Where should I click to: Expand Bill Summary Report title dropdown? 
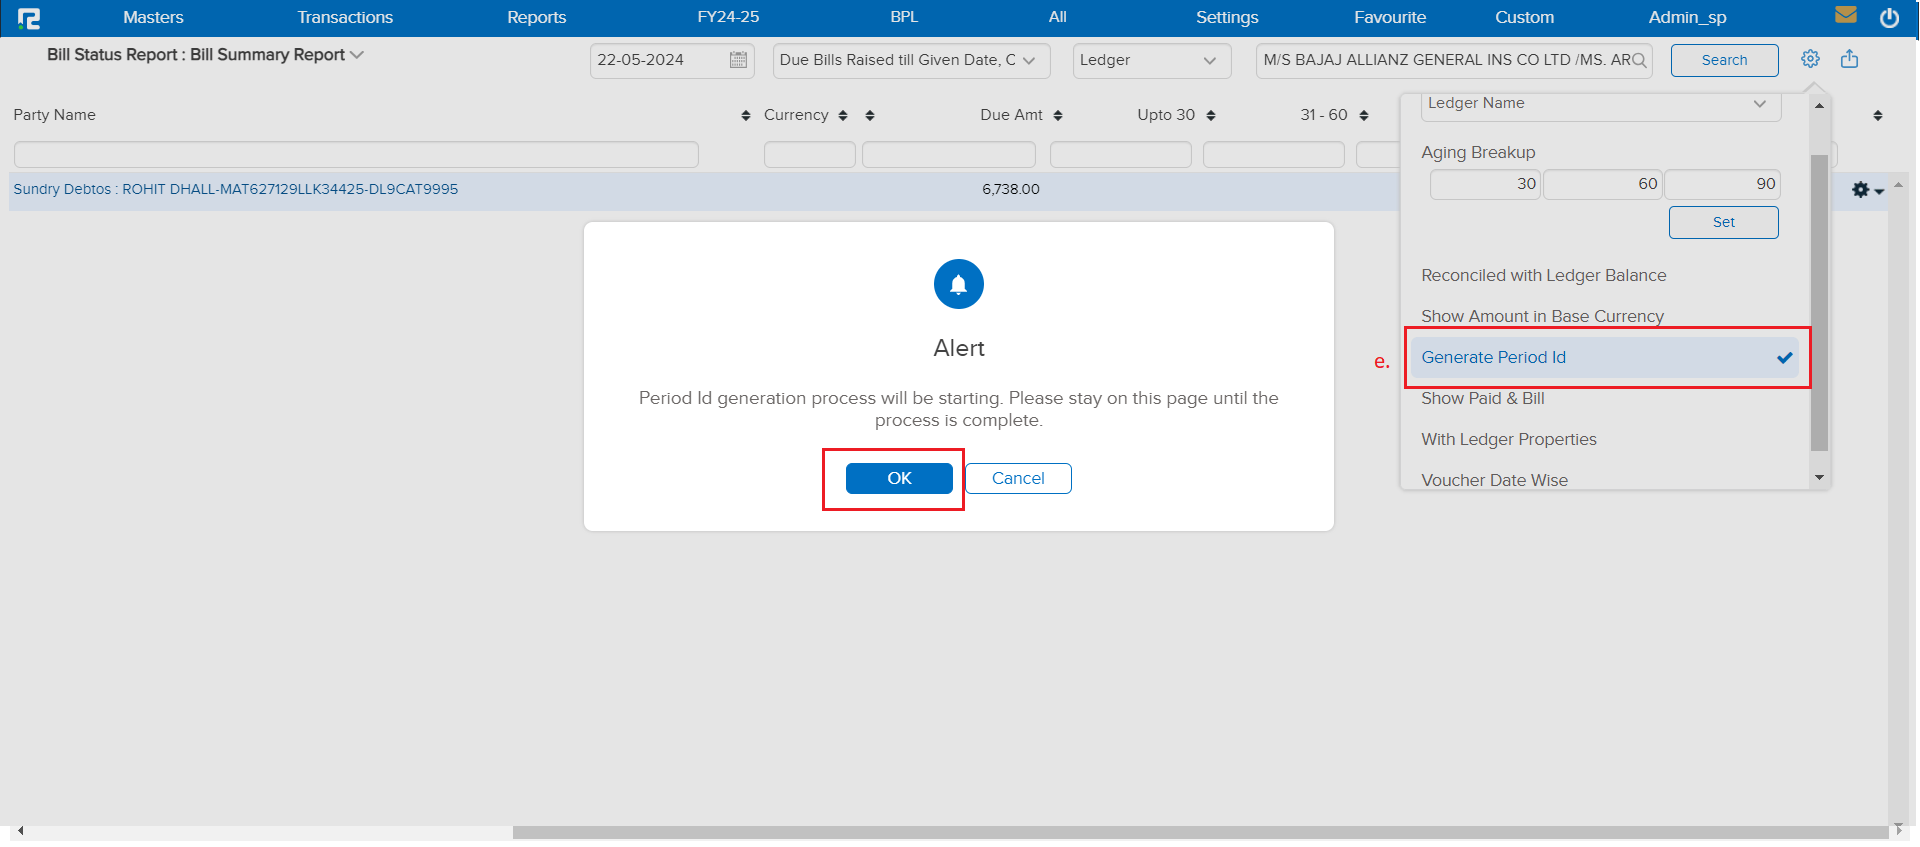357,55
